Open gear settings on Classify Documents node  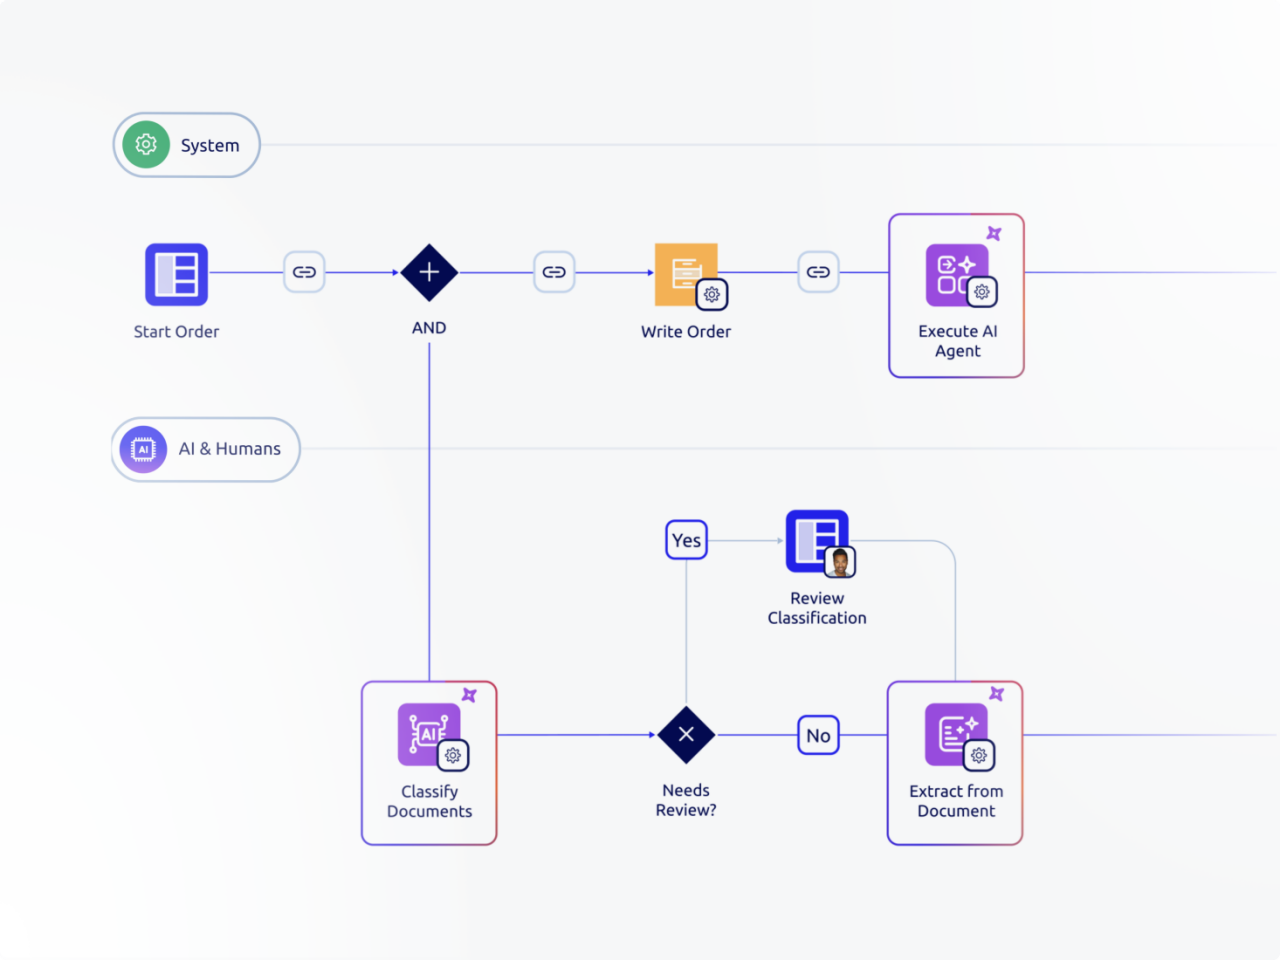(x=453, y=756)
